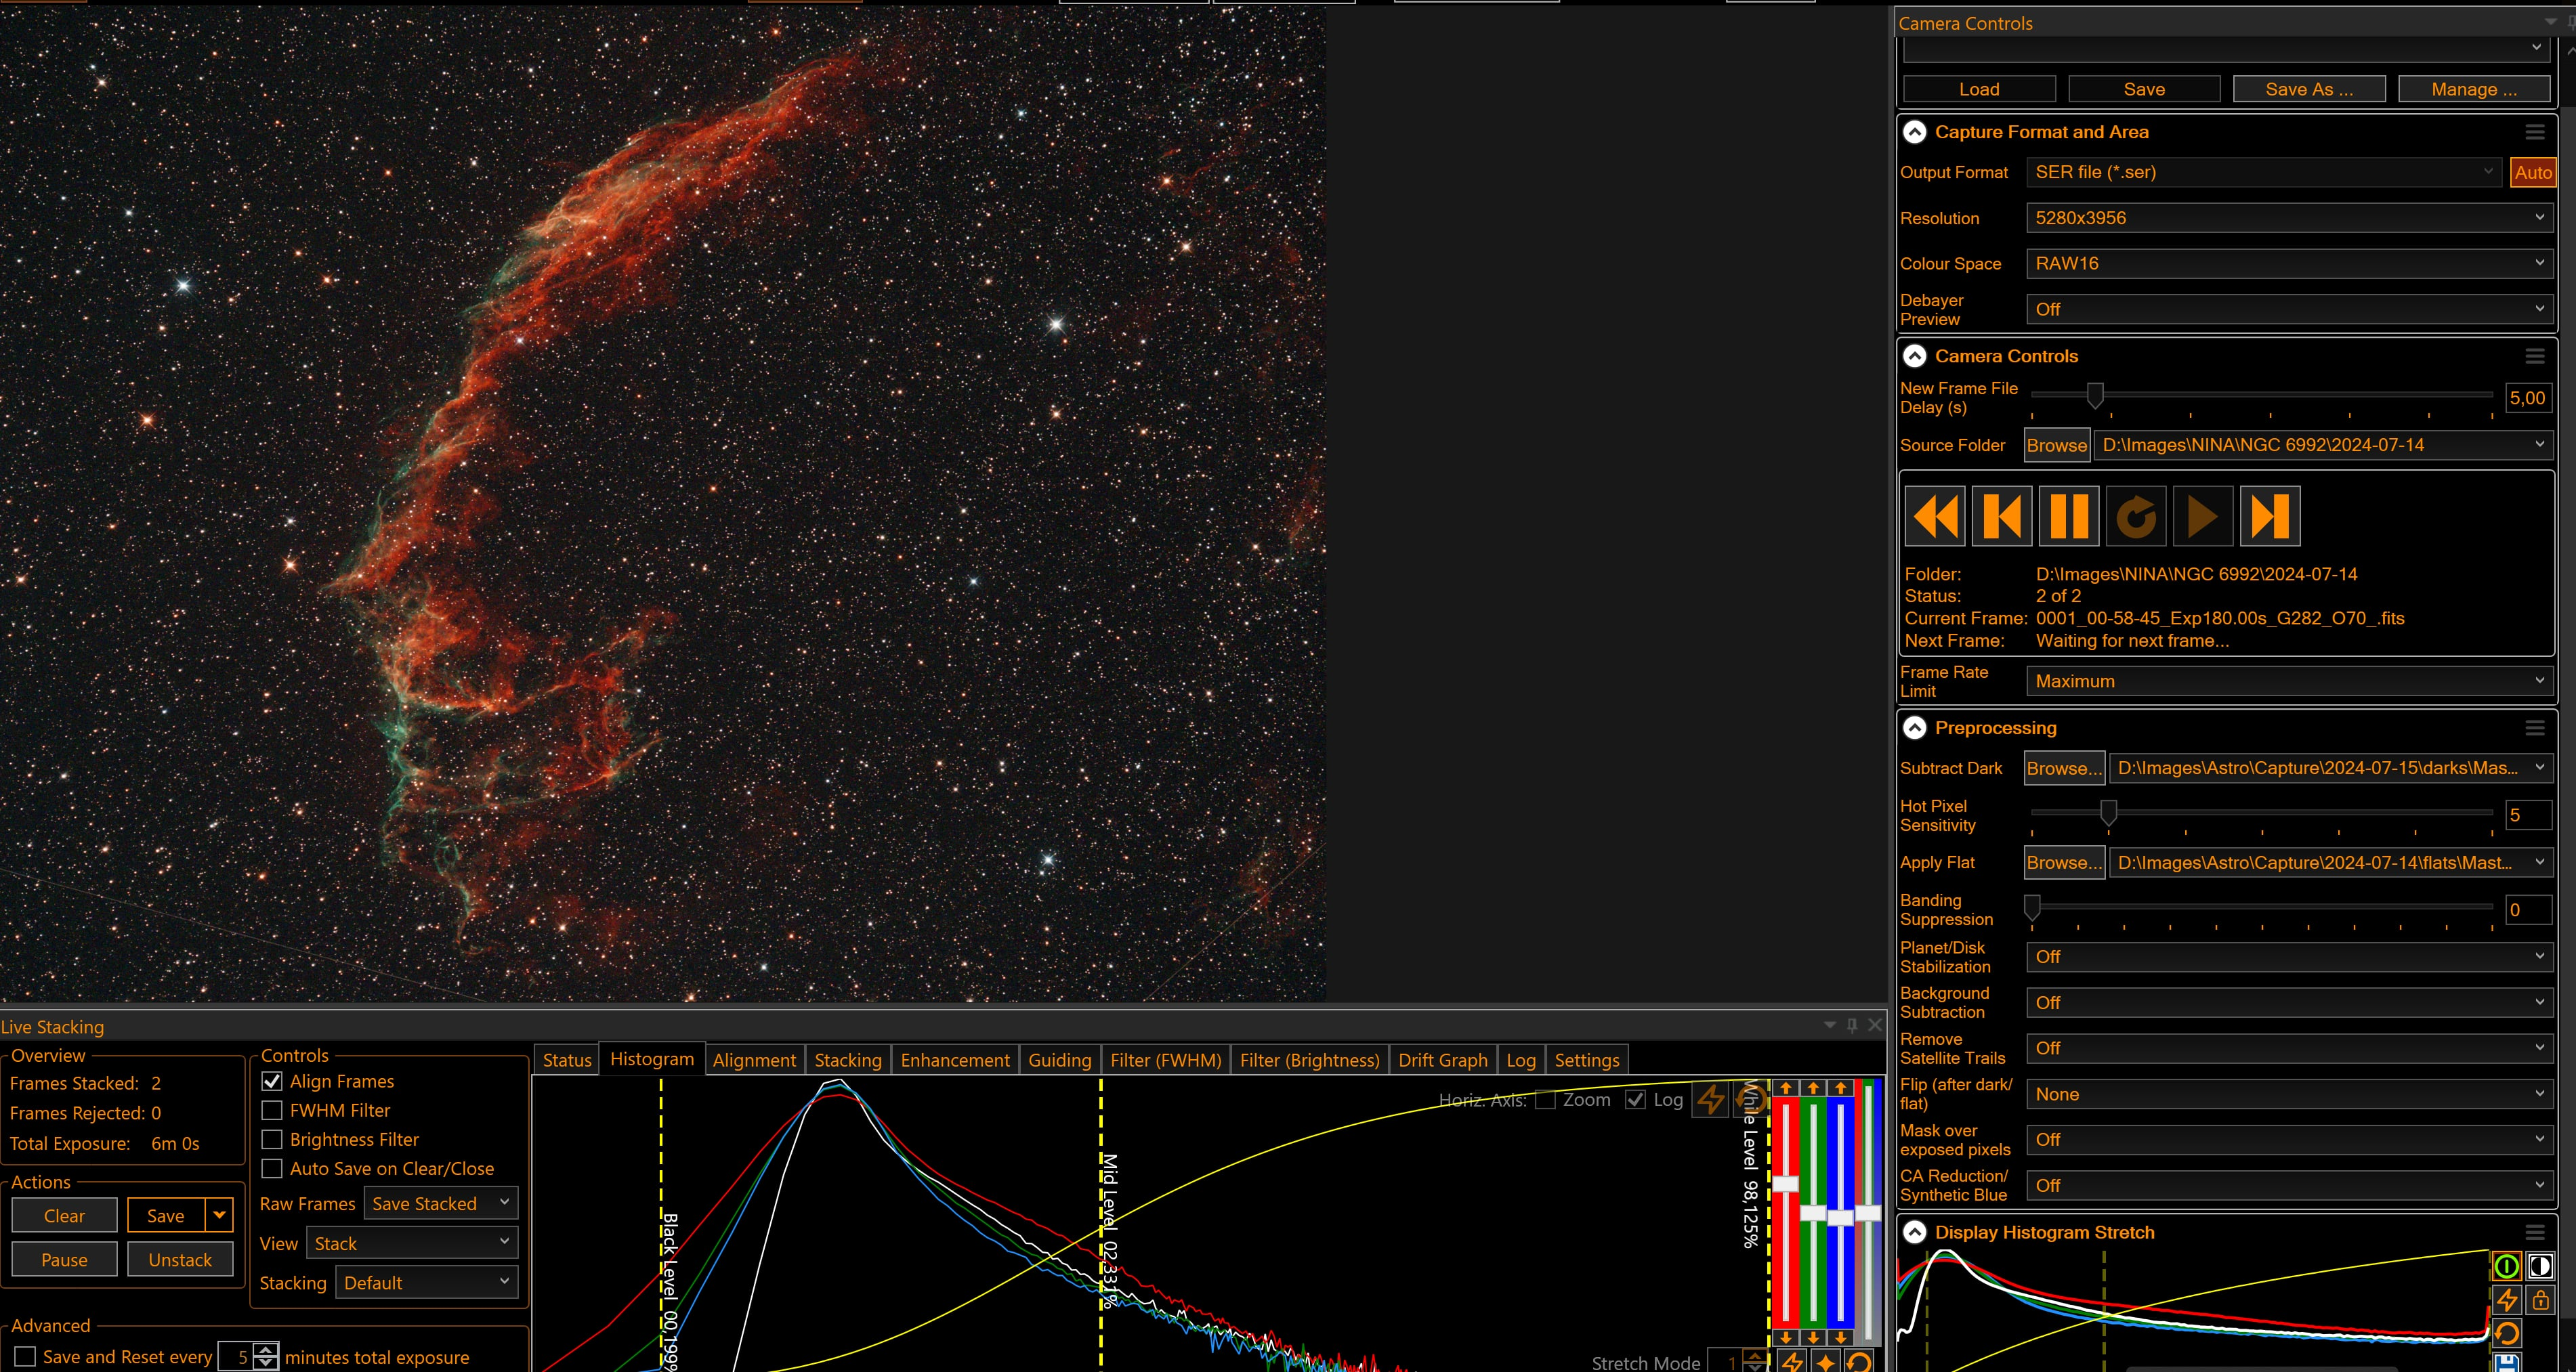Screen dimensions: 2576x1372
Task: Adjust the Hot Pixel Sensitivity slider
Action: 2108,813
